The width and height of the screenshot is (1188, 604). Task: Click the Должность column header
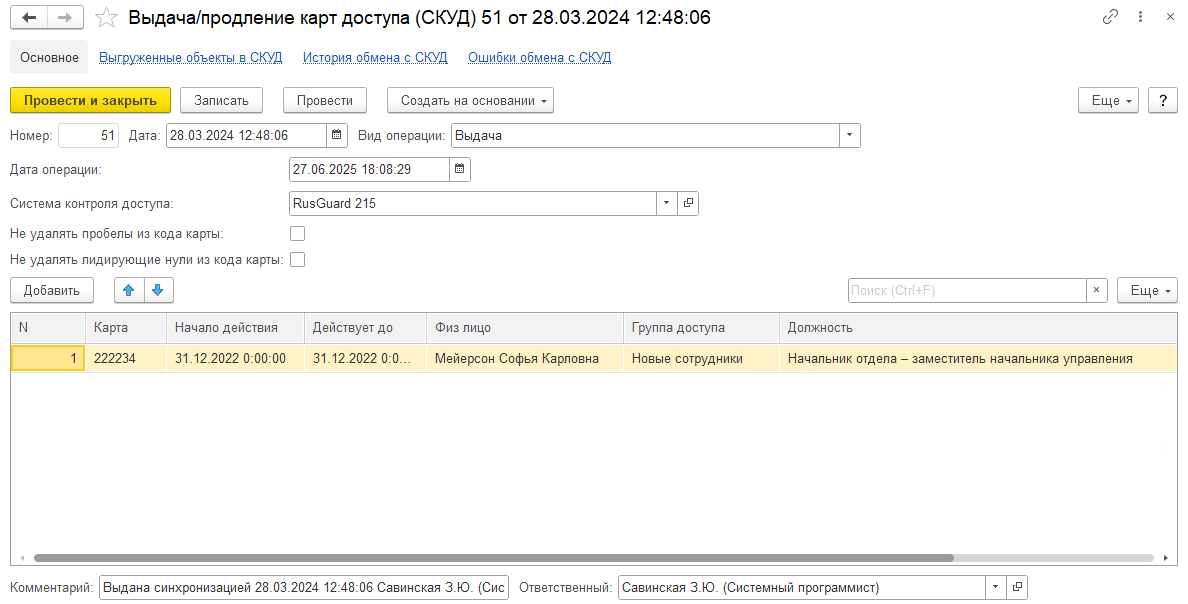(978, 327)
